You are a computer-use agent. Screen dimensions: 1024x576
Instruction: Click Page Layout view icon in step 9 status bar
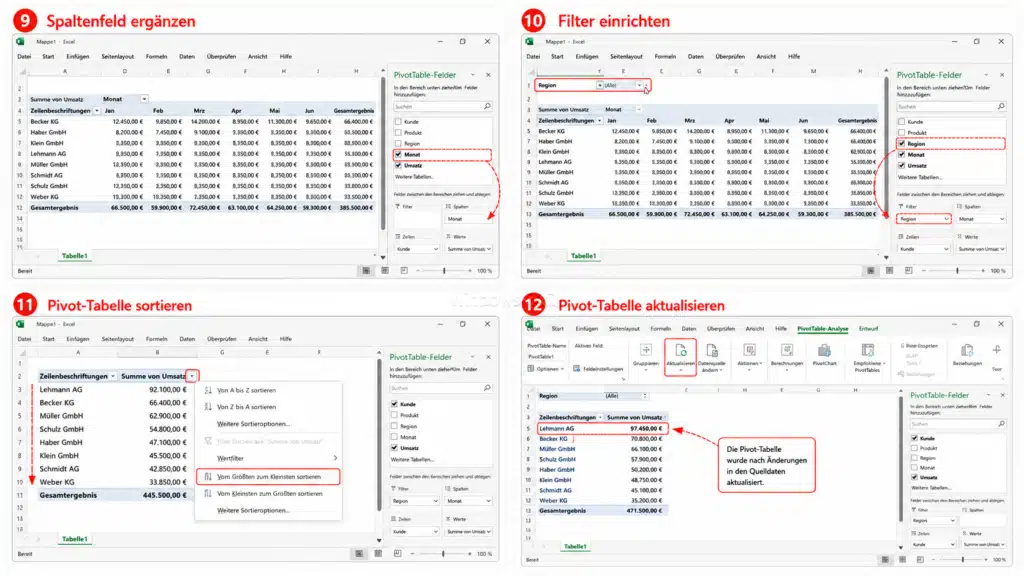385,270
